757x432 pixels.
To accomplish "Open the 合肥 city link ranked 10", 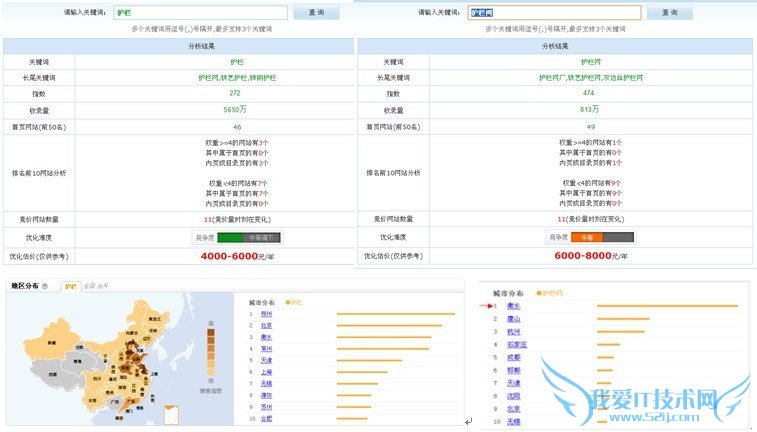I will pyautogui.click(x=266, y=418).
